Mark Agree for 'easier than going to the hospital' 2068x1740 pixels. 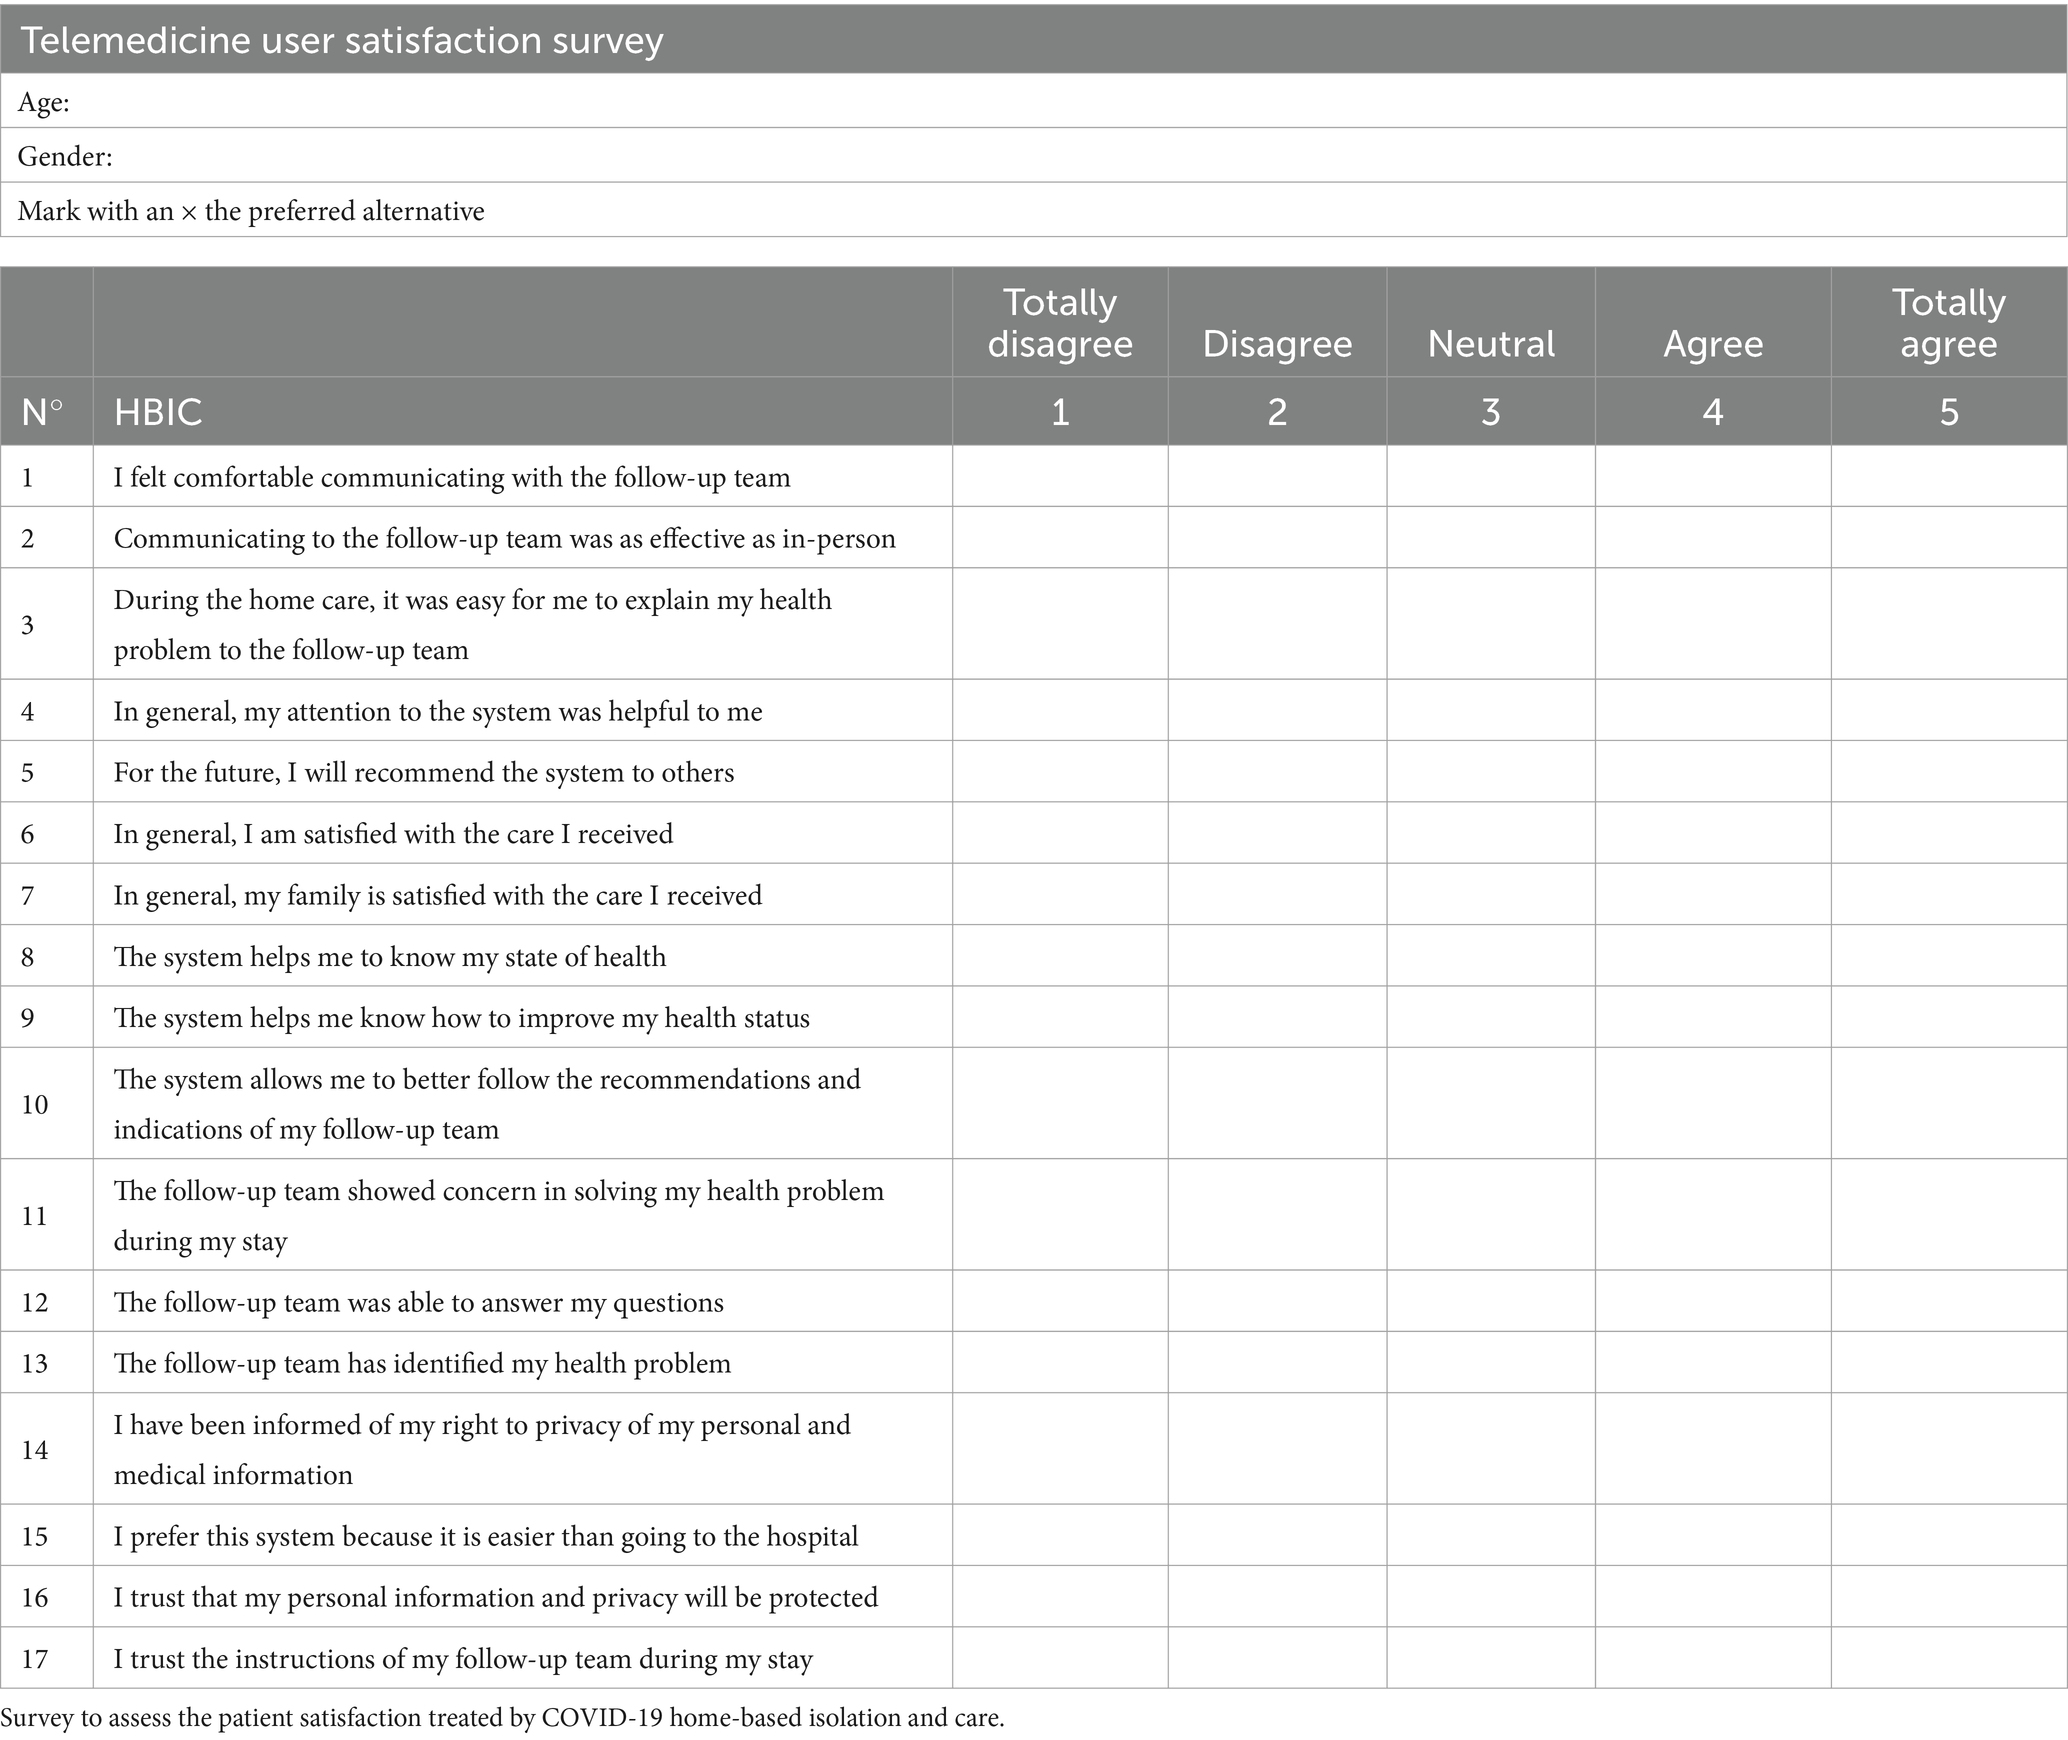point(1713,1536)
